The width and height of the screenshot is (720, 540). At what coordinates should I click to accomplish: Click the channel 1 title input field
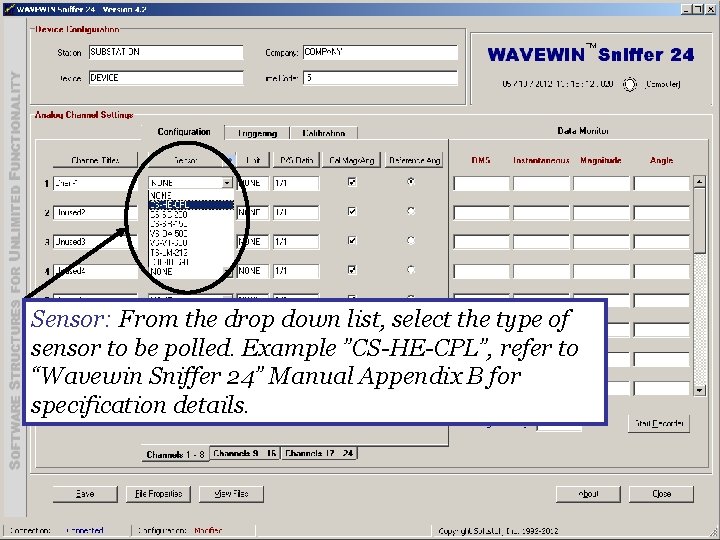coord(95,183)
